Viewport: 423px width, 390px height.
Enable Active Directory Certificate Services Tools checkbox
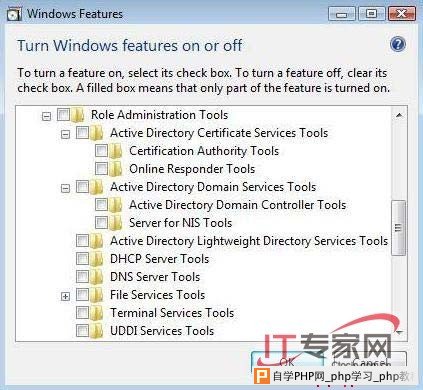[x=82, y=133]
